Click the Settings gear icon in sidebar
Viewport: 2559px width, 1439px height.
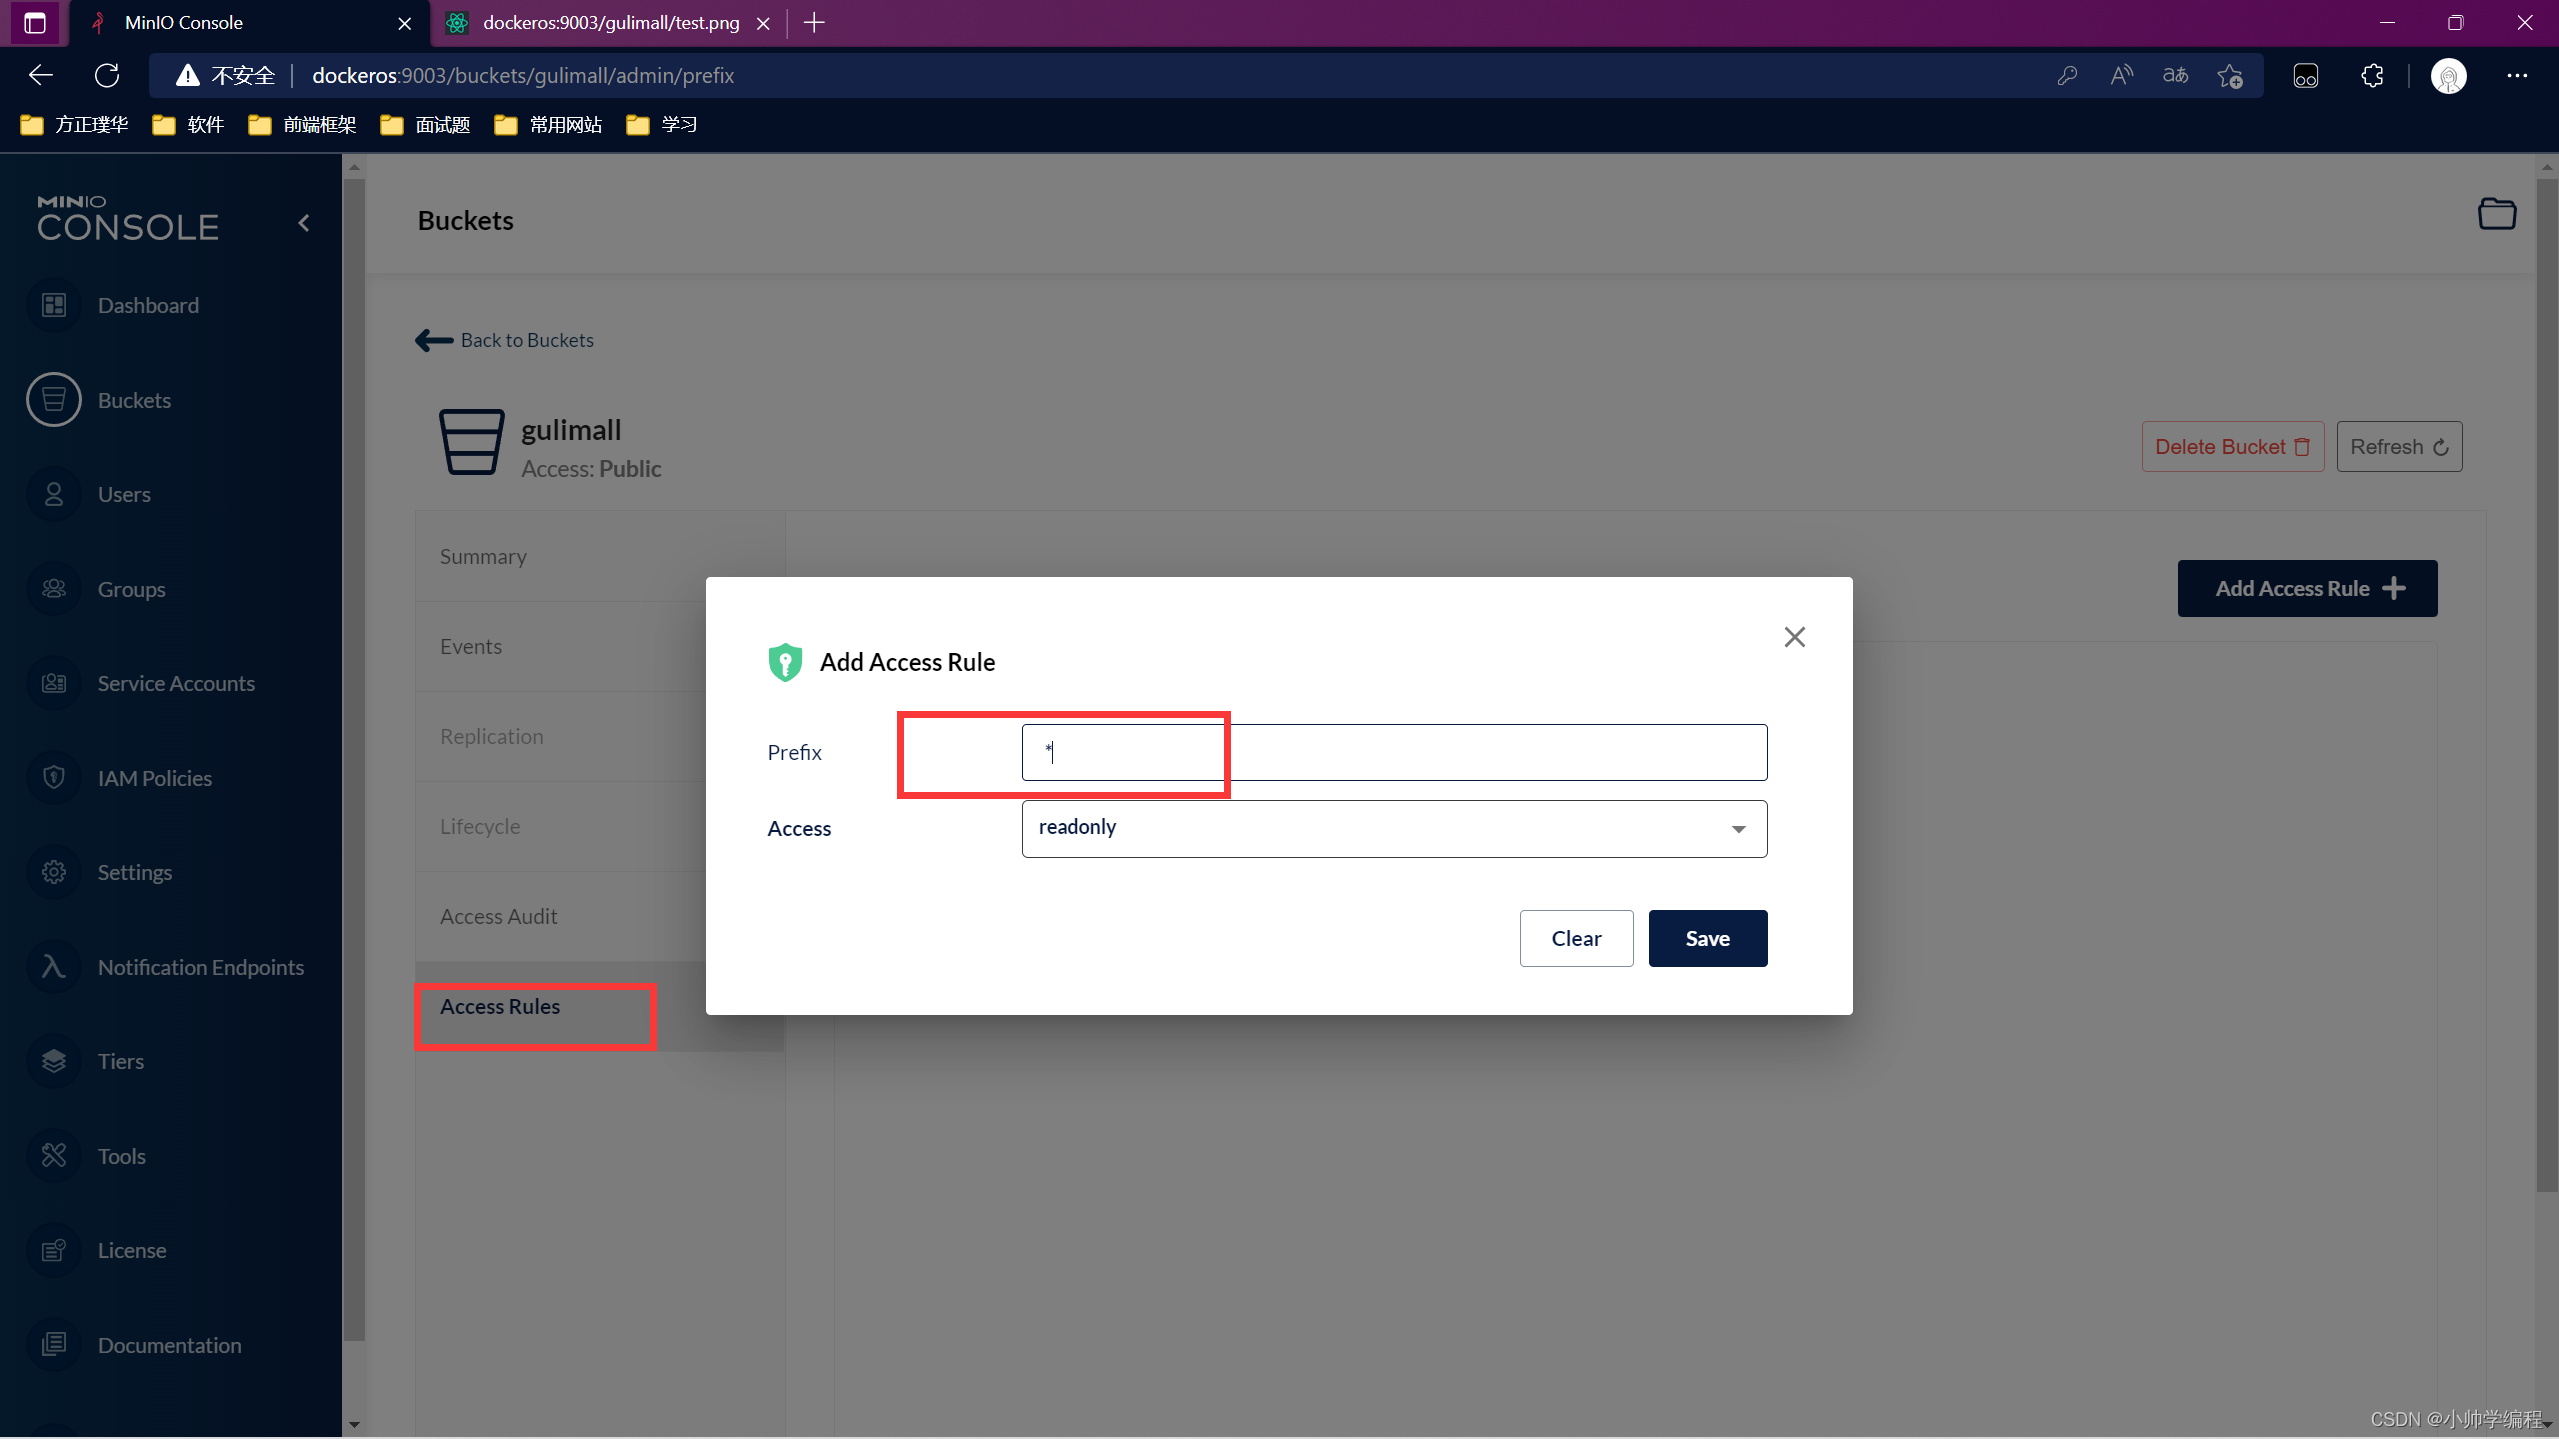click(x=54, y=872)
